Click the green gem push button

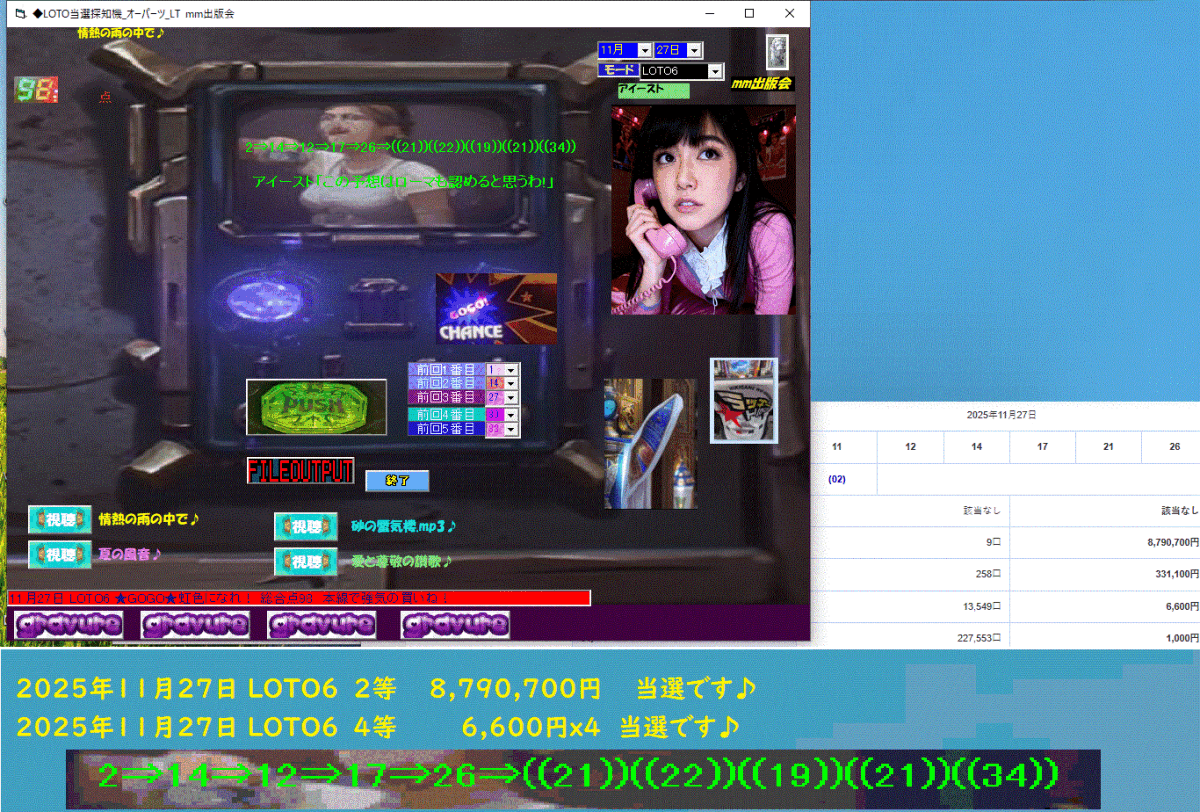[x=316, y=407]
